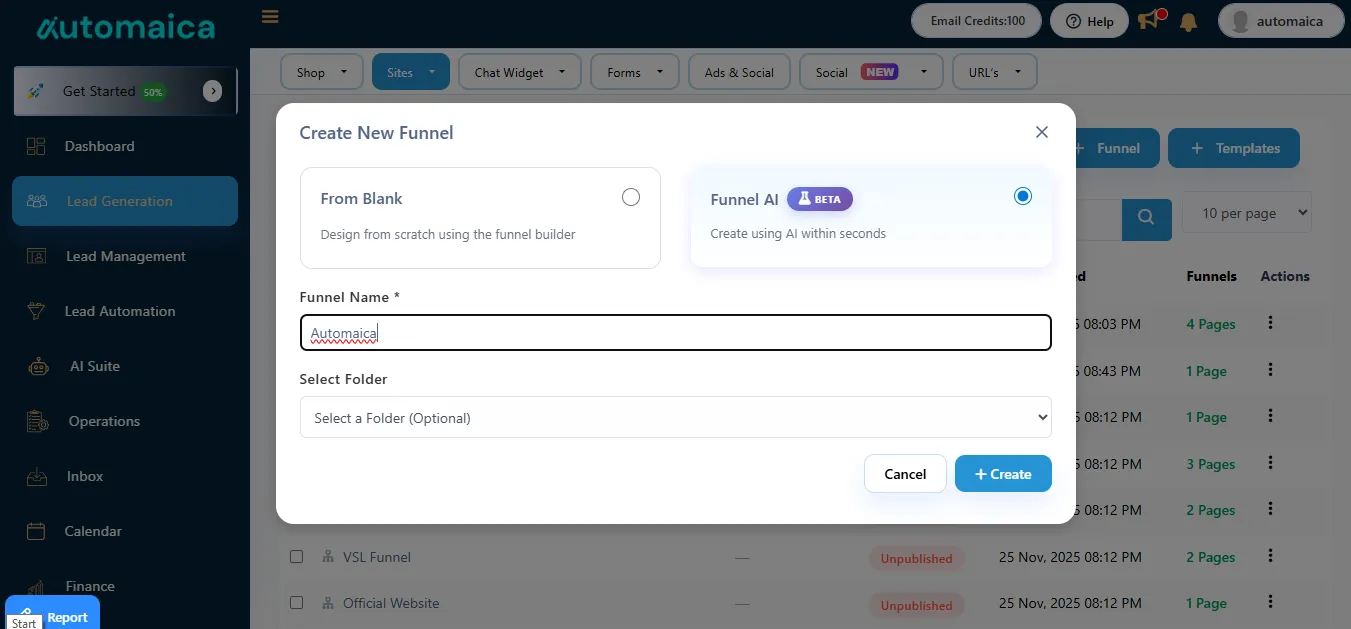
Task: Click the hamburger menu icon
Action: (269, 17)
